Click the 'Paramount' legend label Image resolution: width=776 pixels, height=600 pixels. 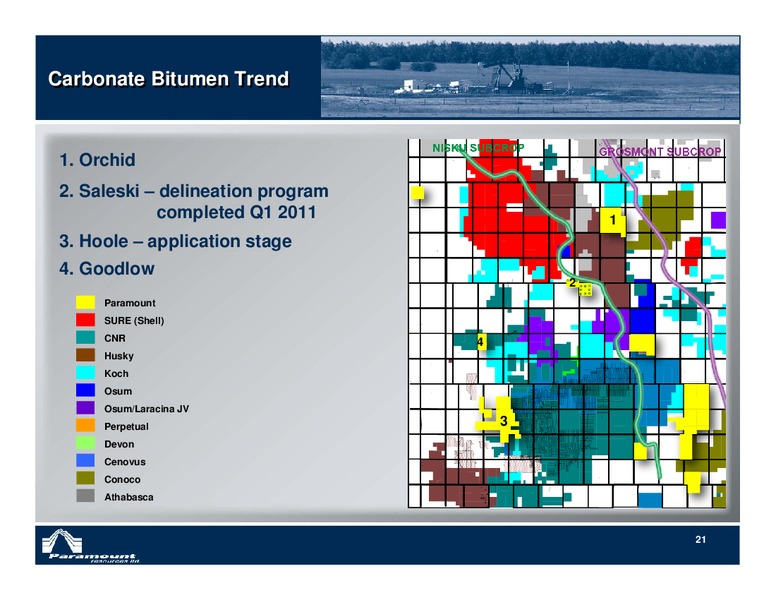(130, 303)
